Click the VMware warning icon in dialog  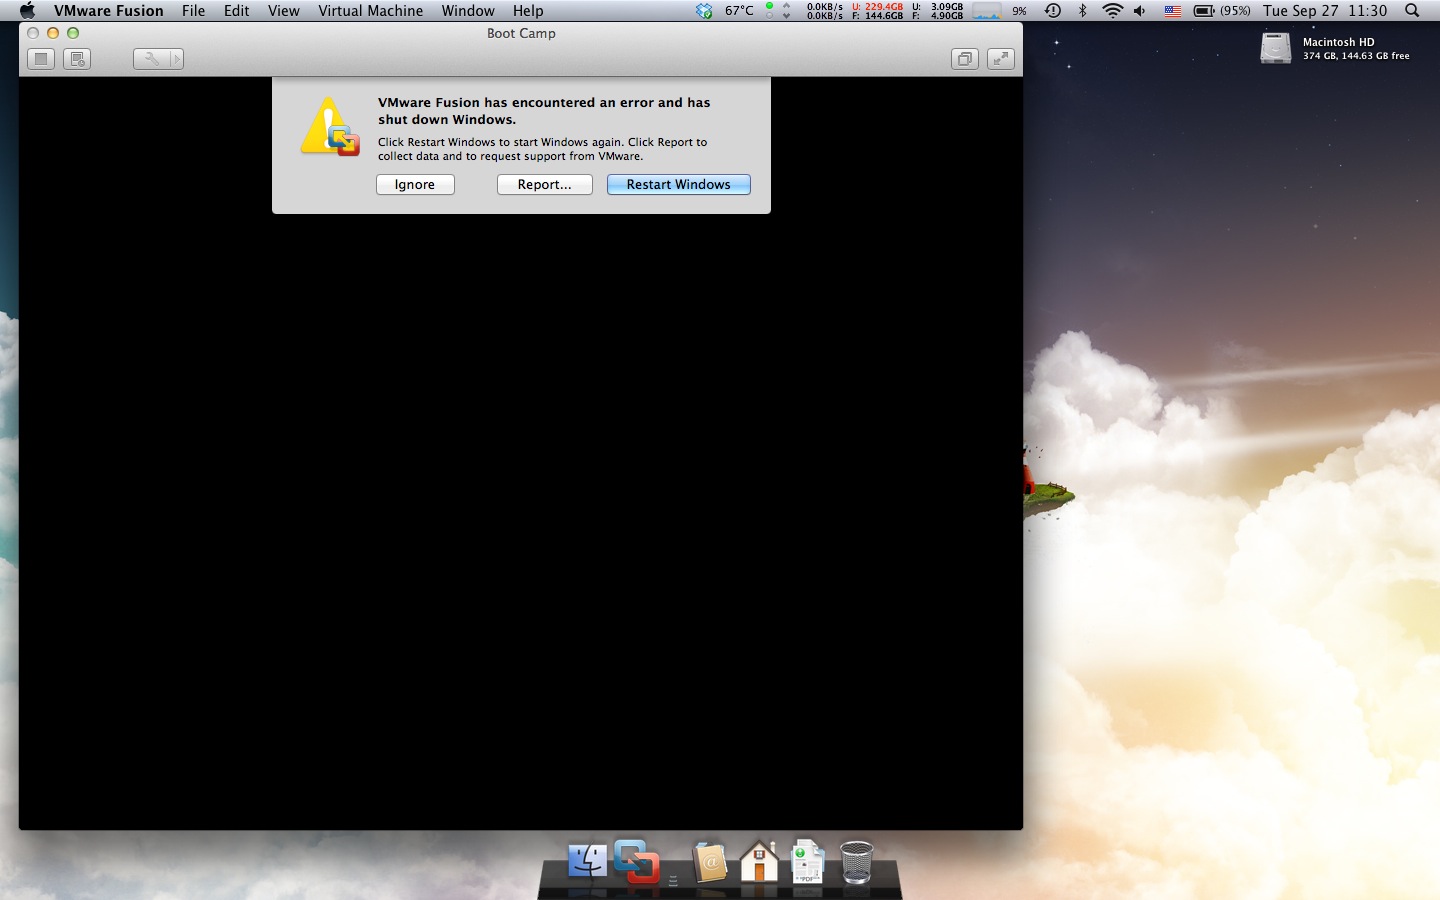(330, 127)
